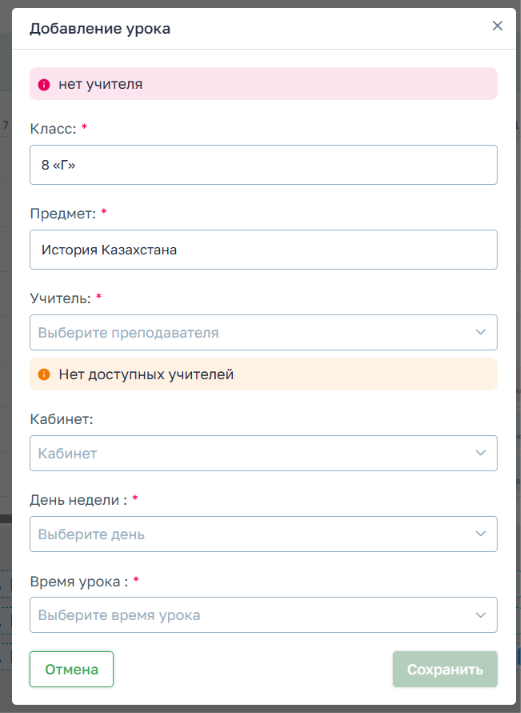Screen dimensions: 521x713
Task: Close the Добавление урока dialog with X
Action: click(497, 26)
